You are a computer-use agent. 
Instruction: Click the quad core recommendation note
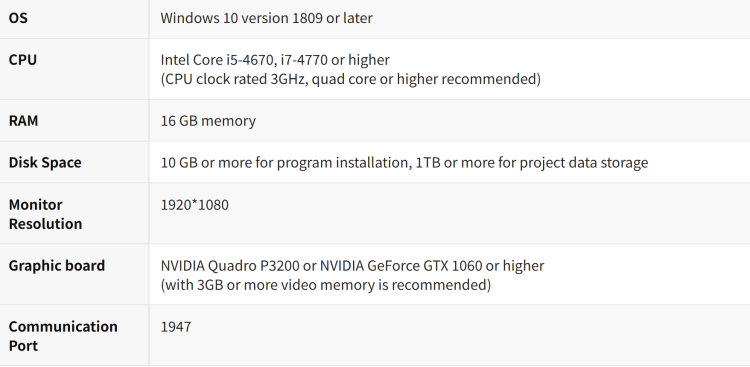click(x=351, y=79)
